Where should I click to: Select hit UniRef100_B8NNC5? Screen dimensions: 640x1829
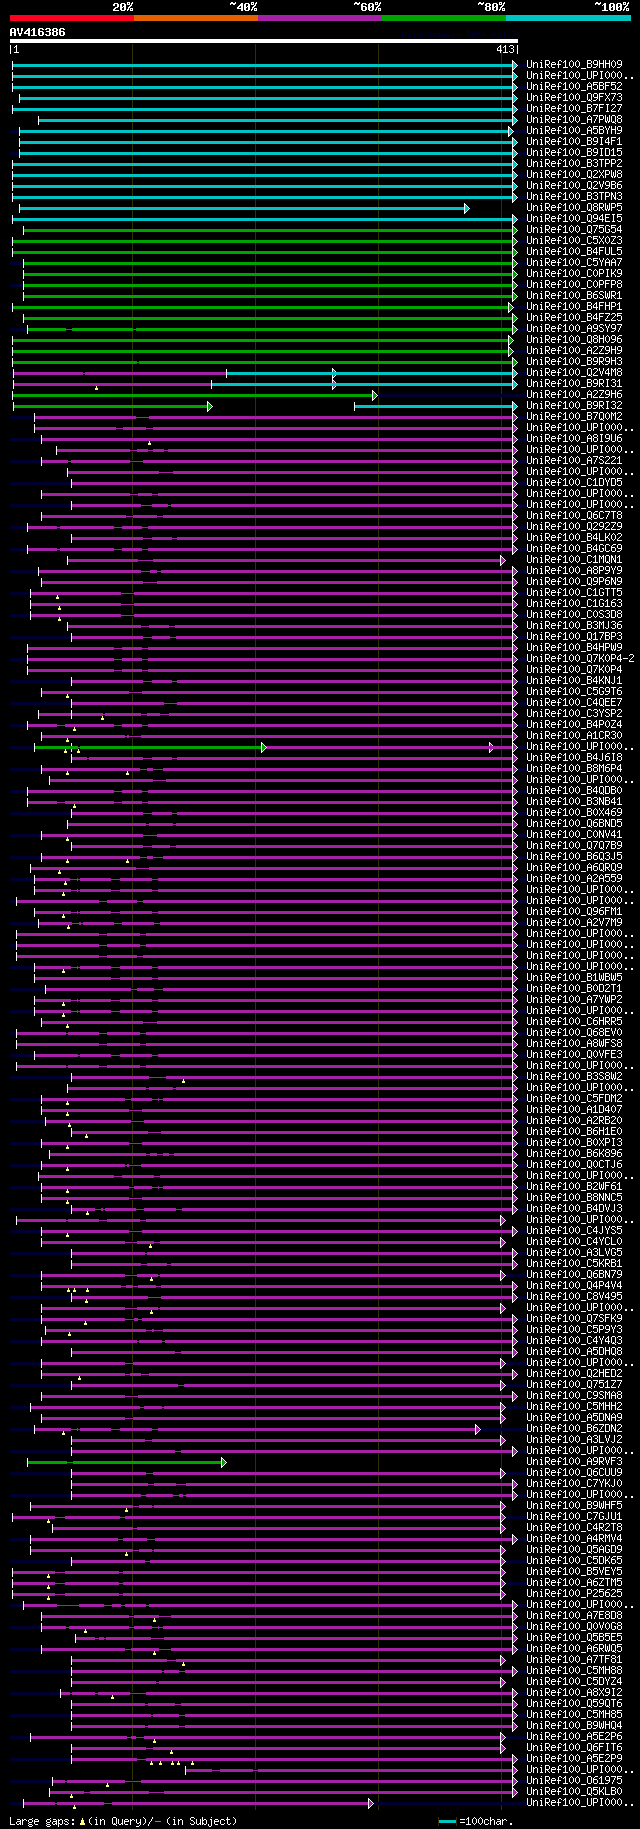(574, 1198)
